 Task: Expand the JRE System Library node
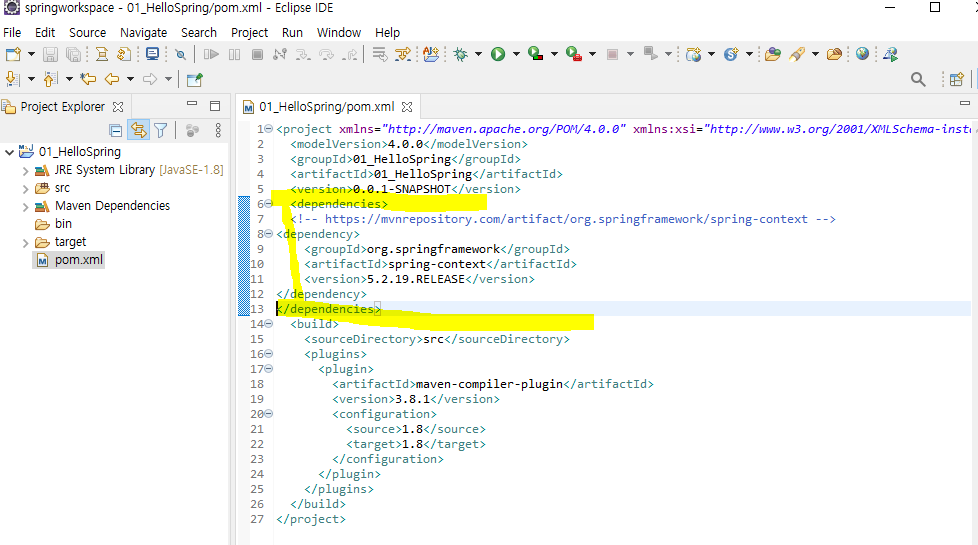point(26,170)
